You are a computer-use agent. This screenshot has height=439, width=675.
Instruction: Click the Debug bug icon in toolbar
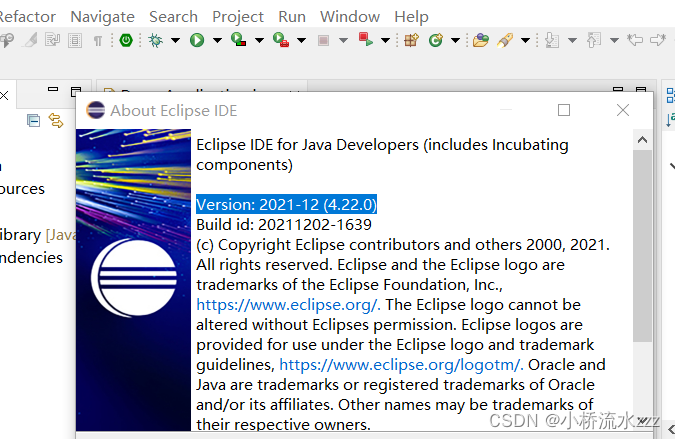point(155,40)
